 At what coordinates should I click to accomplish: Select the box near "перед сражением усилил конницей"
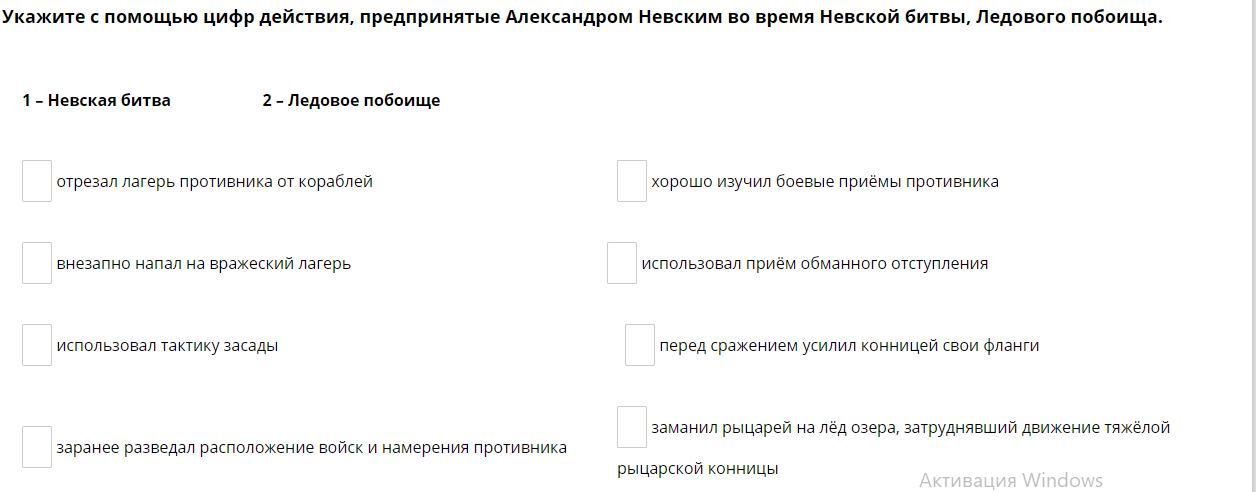[640, 345]
